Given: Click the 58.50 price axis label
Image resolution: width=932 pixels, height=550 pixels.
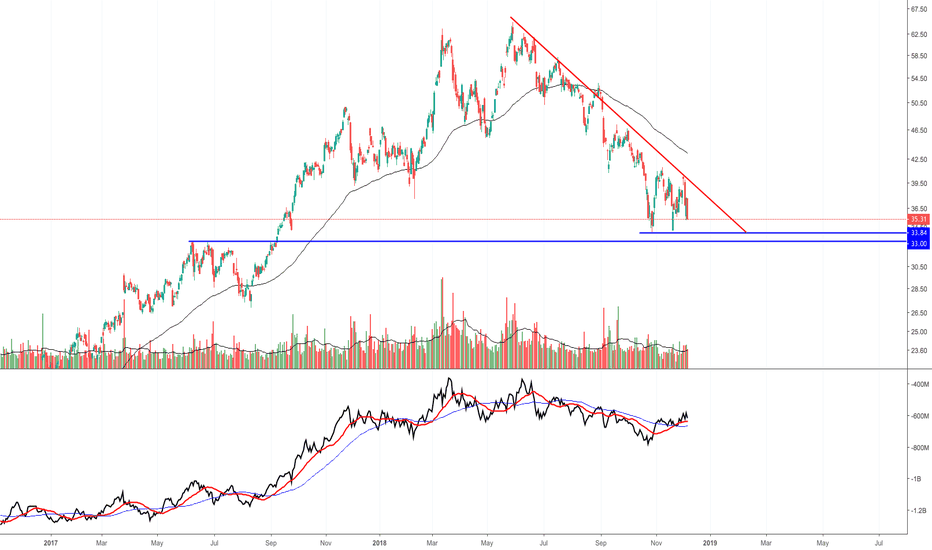Looking at the screenshot, I should coord(919,56).
